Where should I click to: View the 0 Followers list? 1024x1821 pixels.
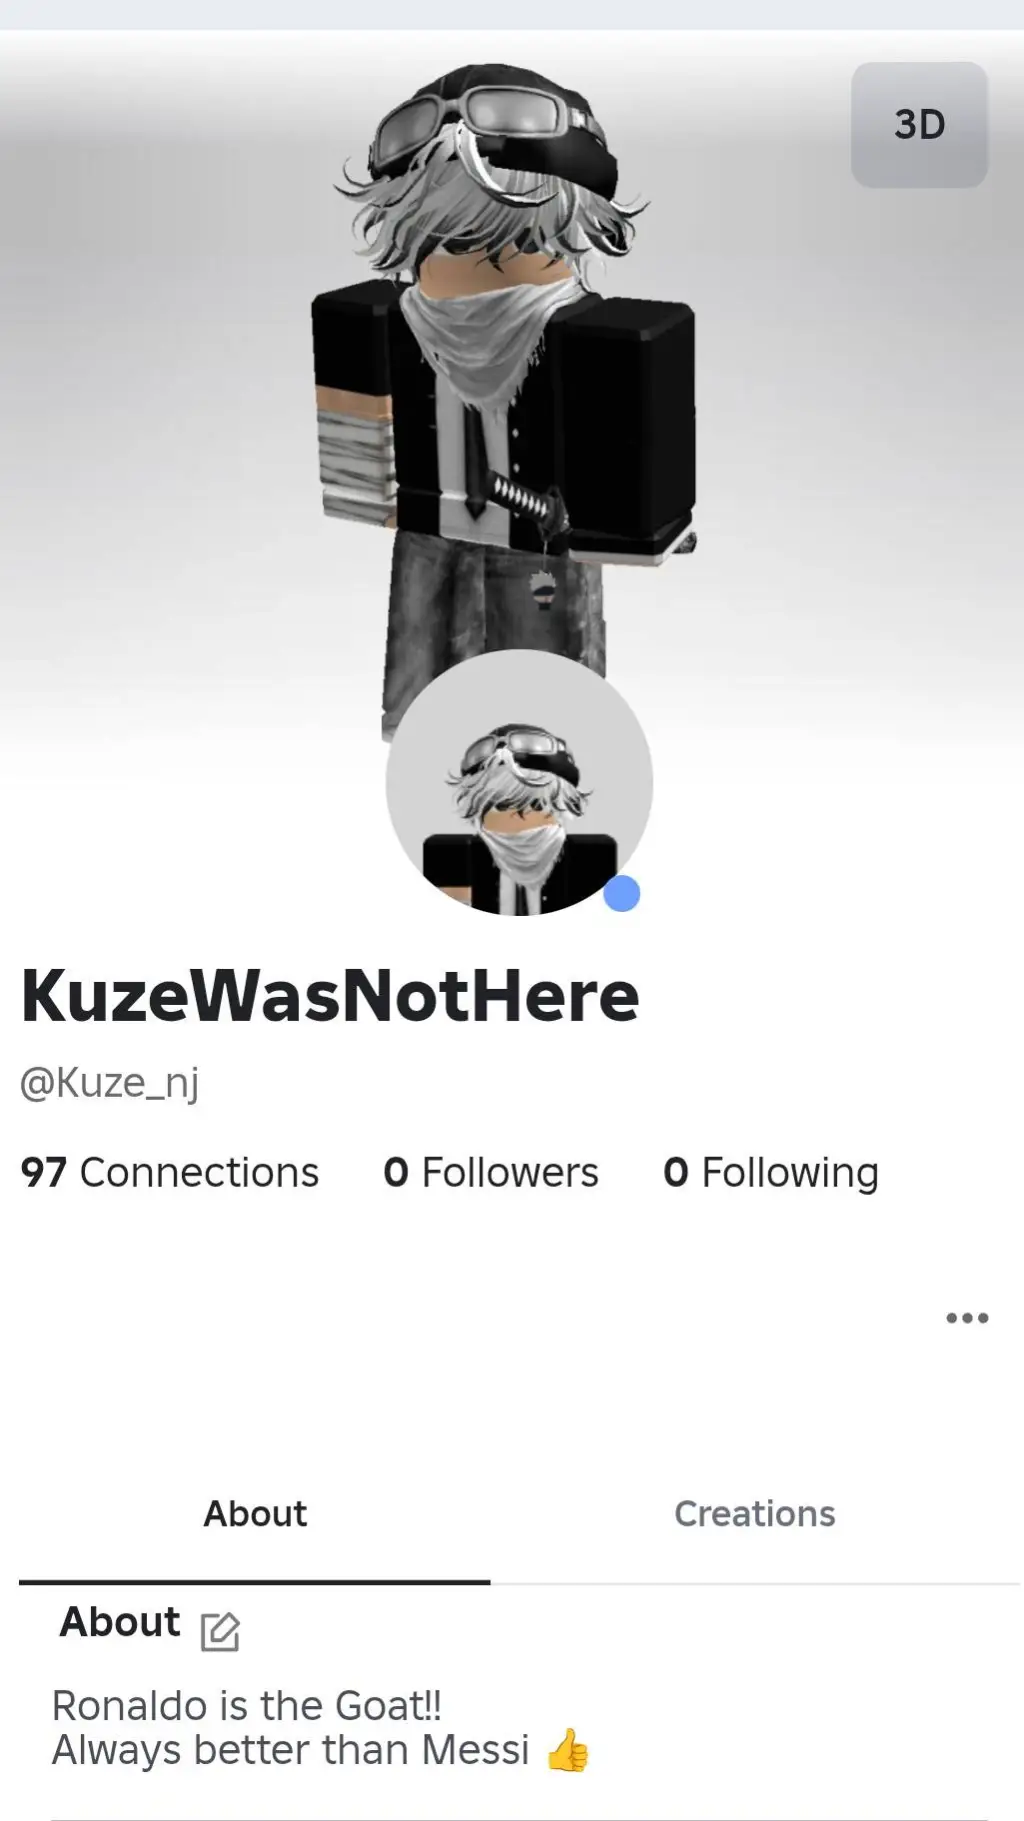(491, 1172)
